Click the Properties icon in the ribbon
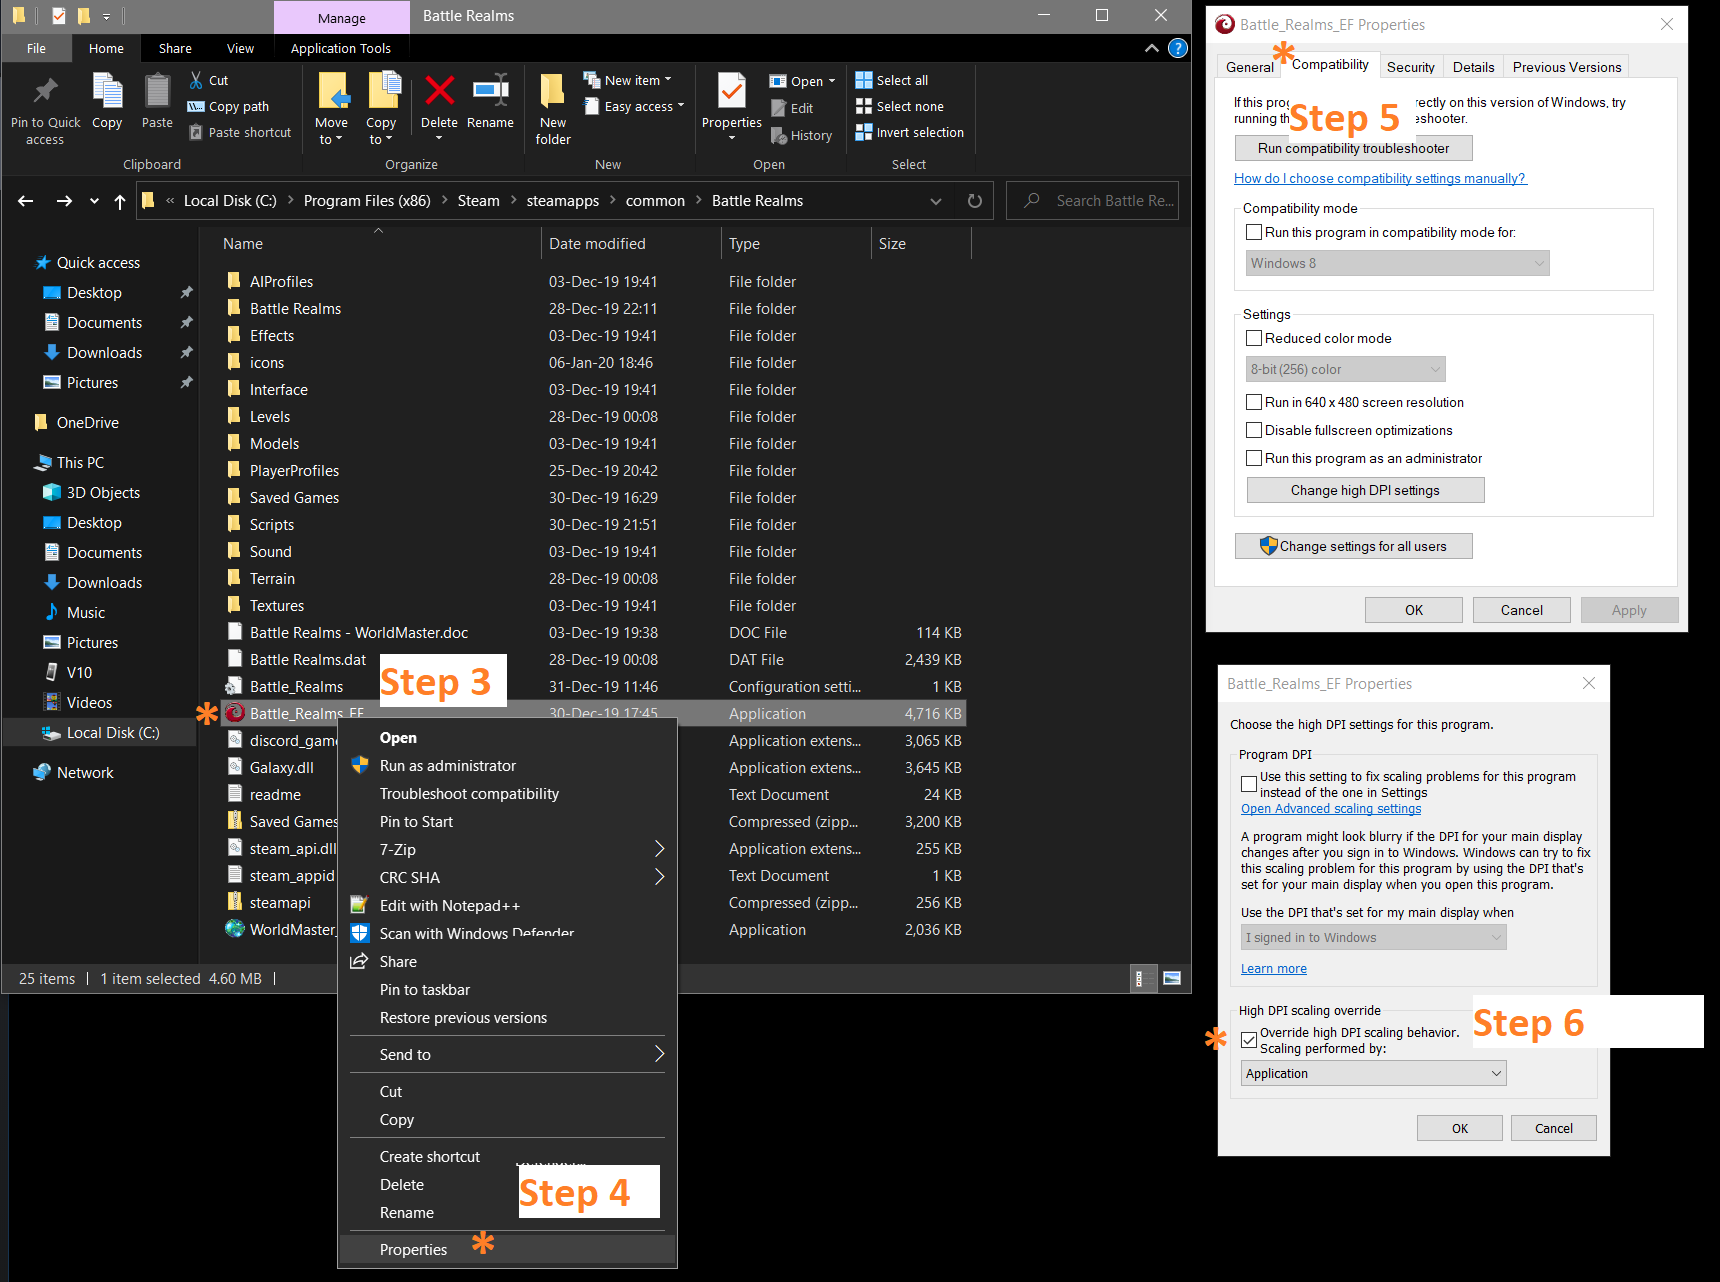The image size is (1720, 1282). pos(731,92)
